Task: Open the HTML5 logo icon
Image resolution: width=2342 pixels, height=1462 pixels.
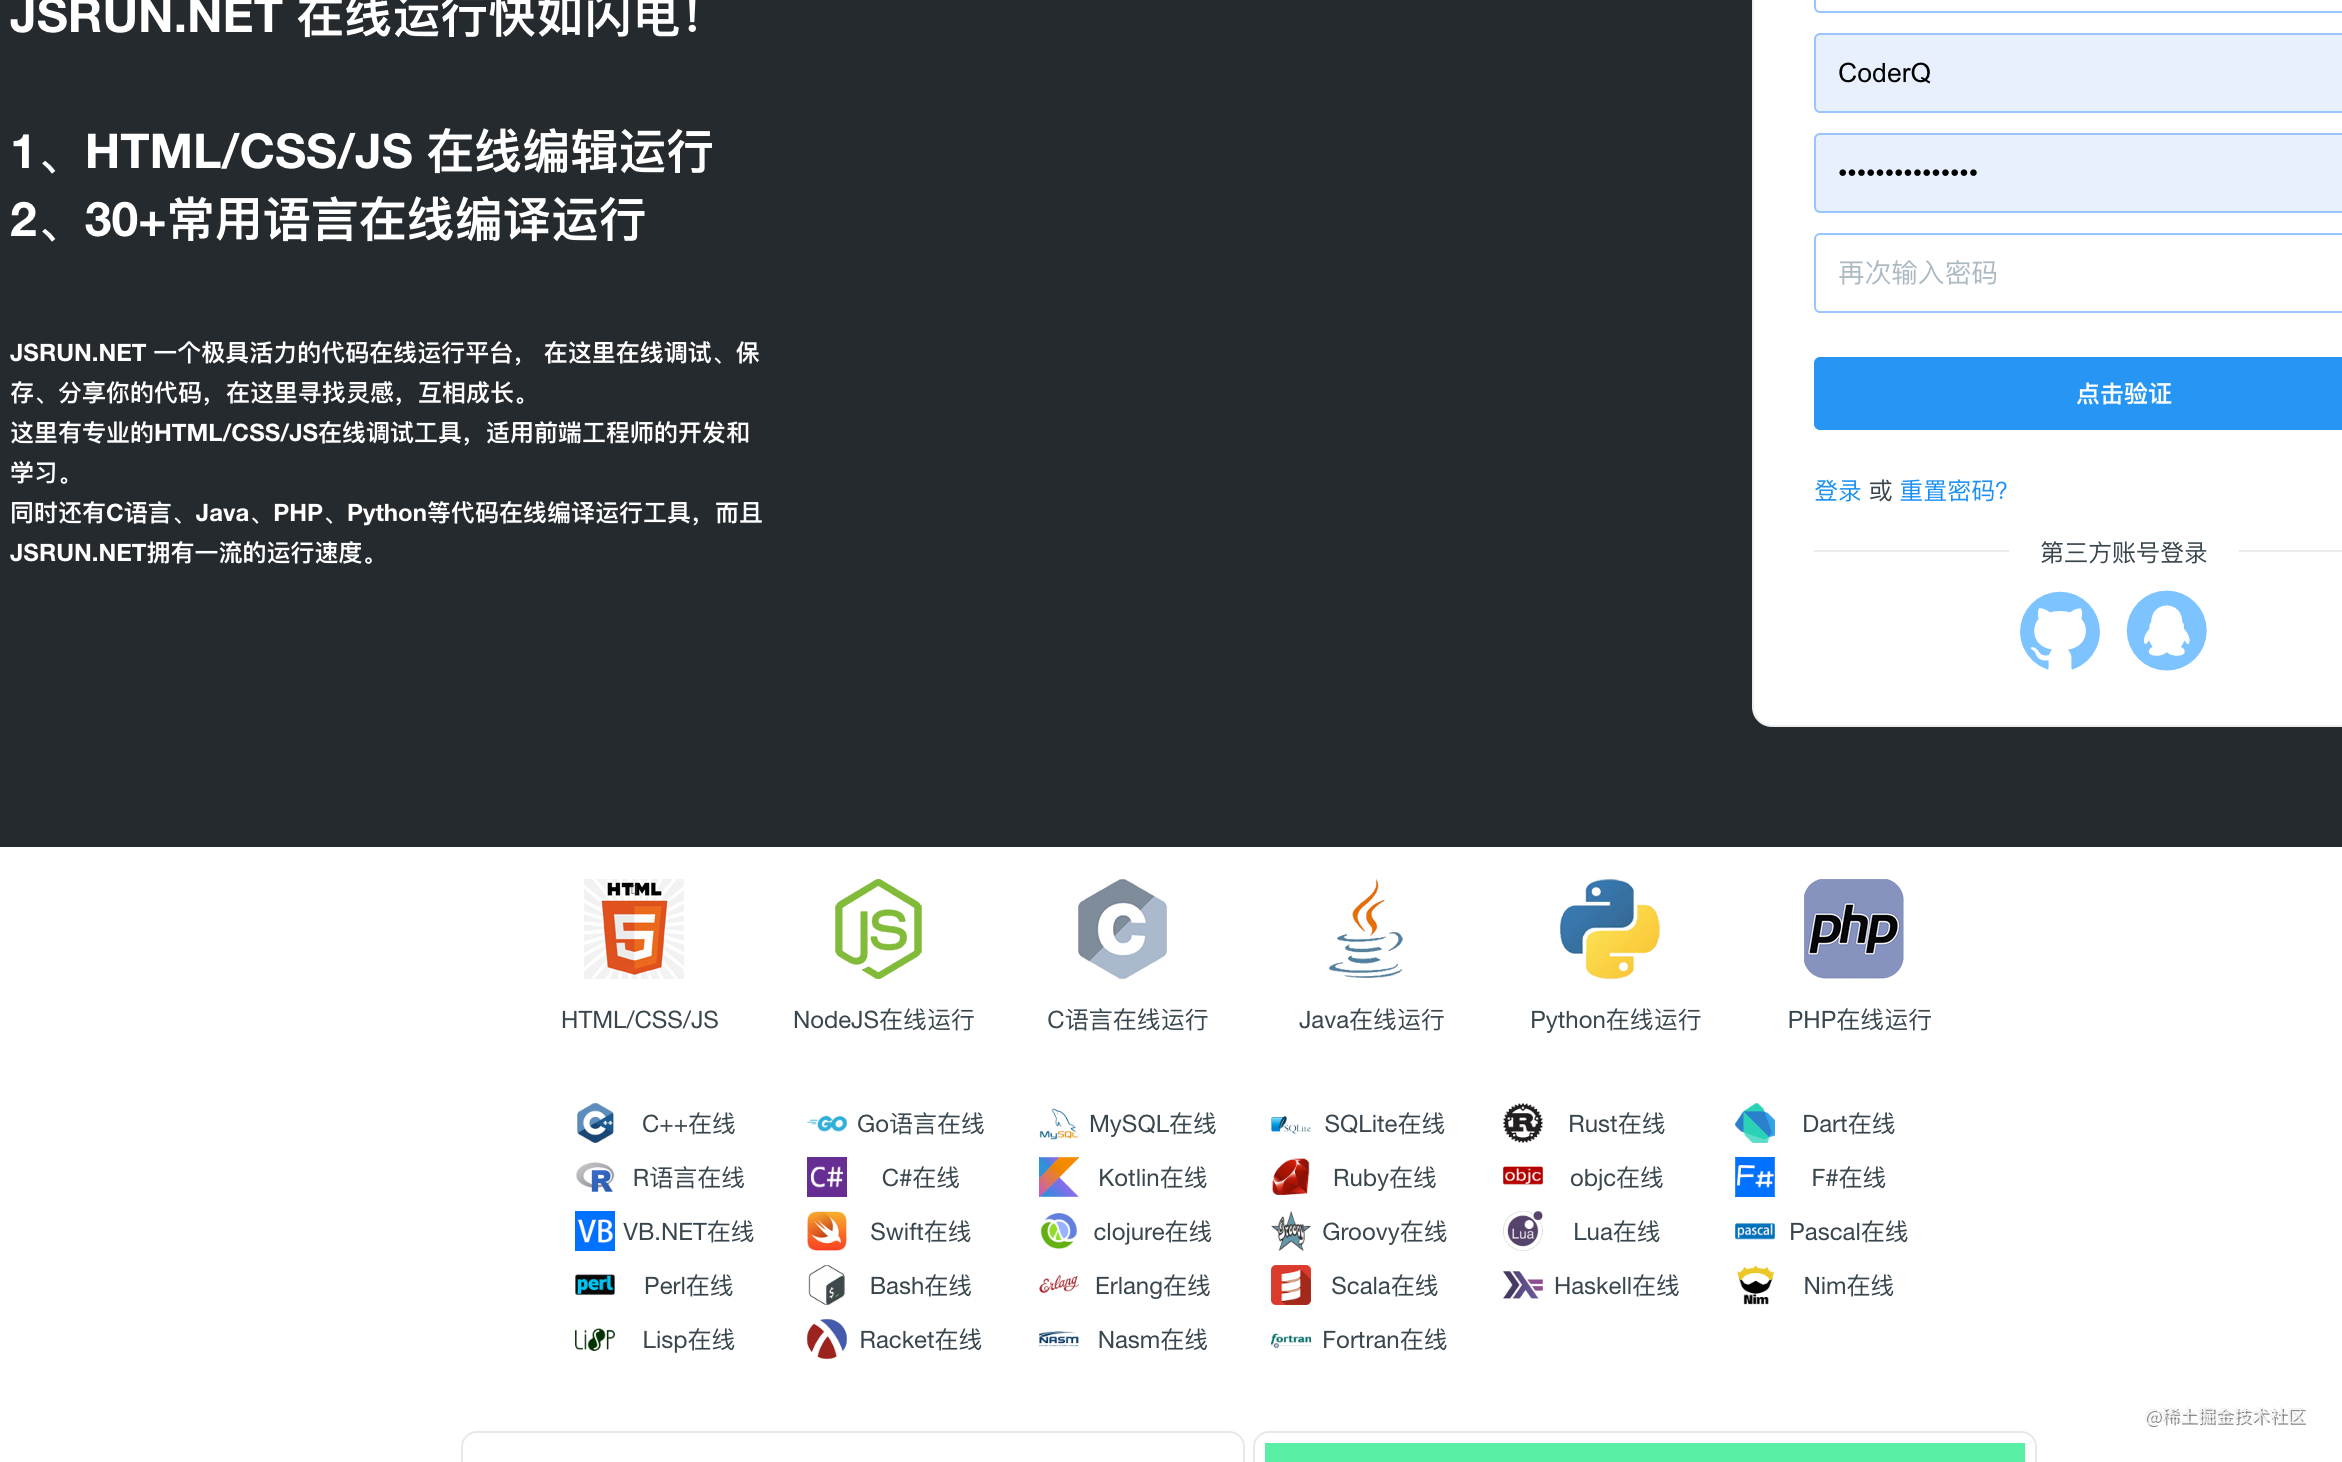Action: 634,928
